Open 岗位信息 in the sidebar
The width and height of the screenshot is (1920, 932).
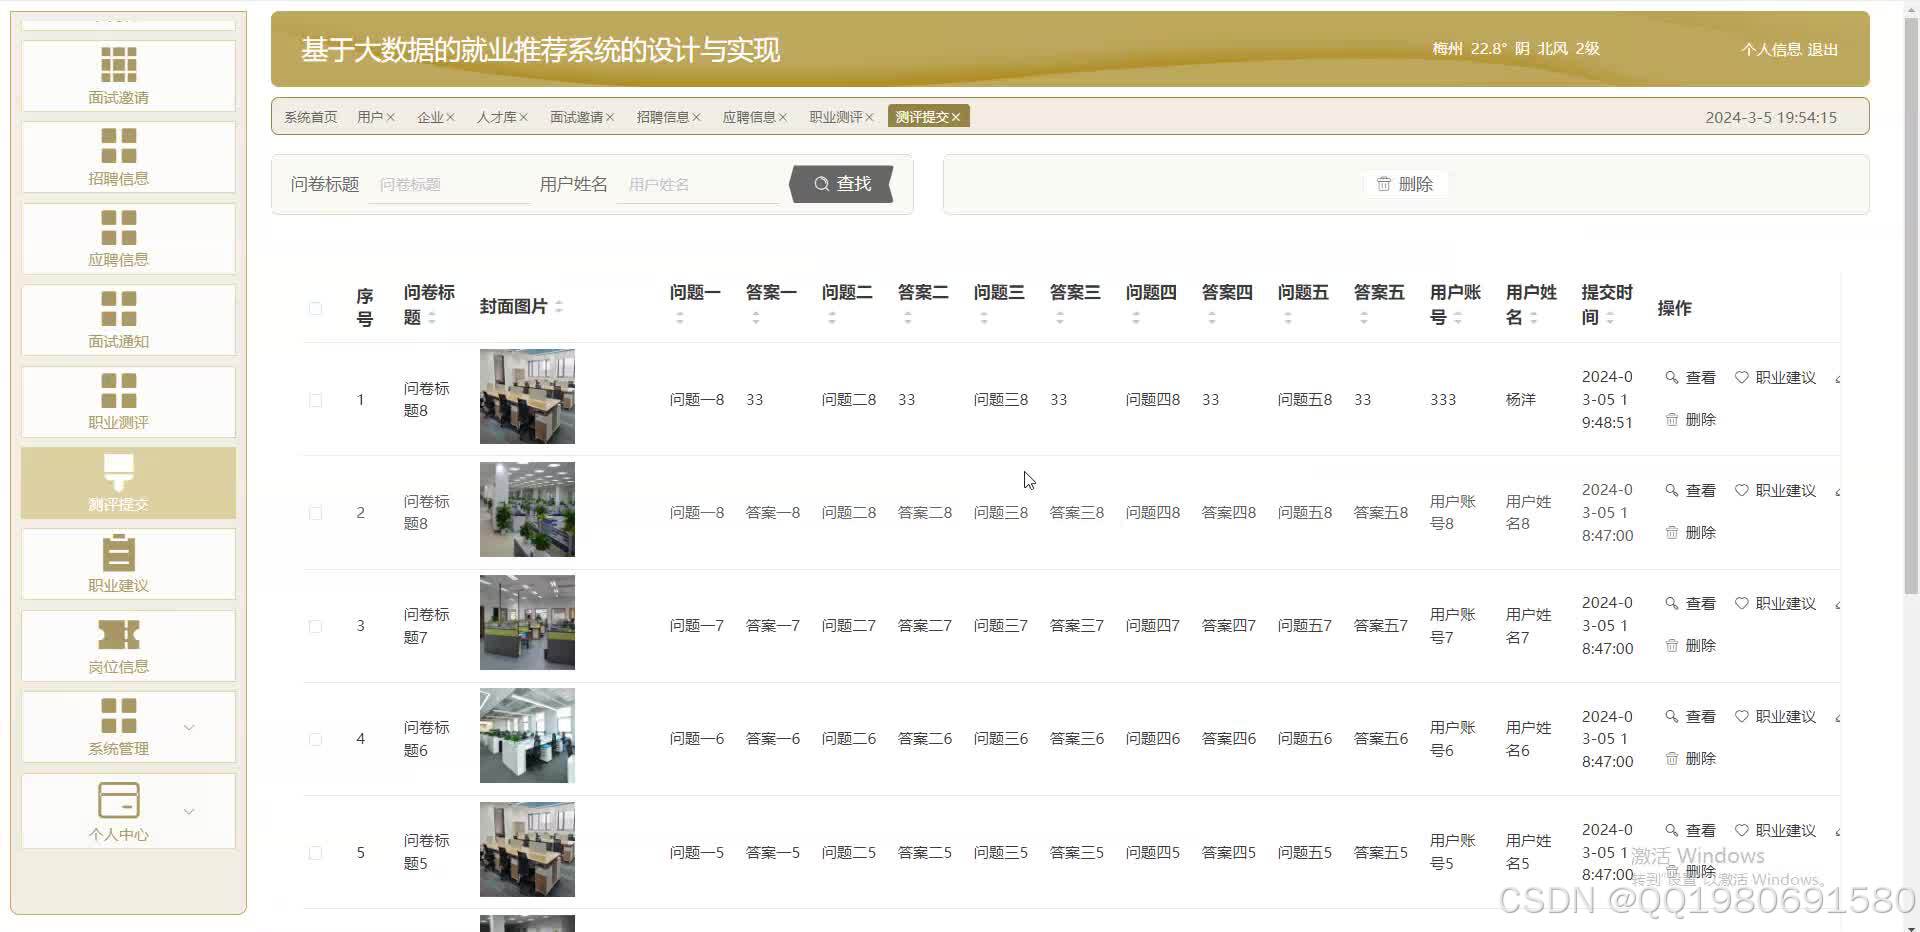tap(119, 645)
